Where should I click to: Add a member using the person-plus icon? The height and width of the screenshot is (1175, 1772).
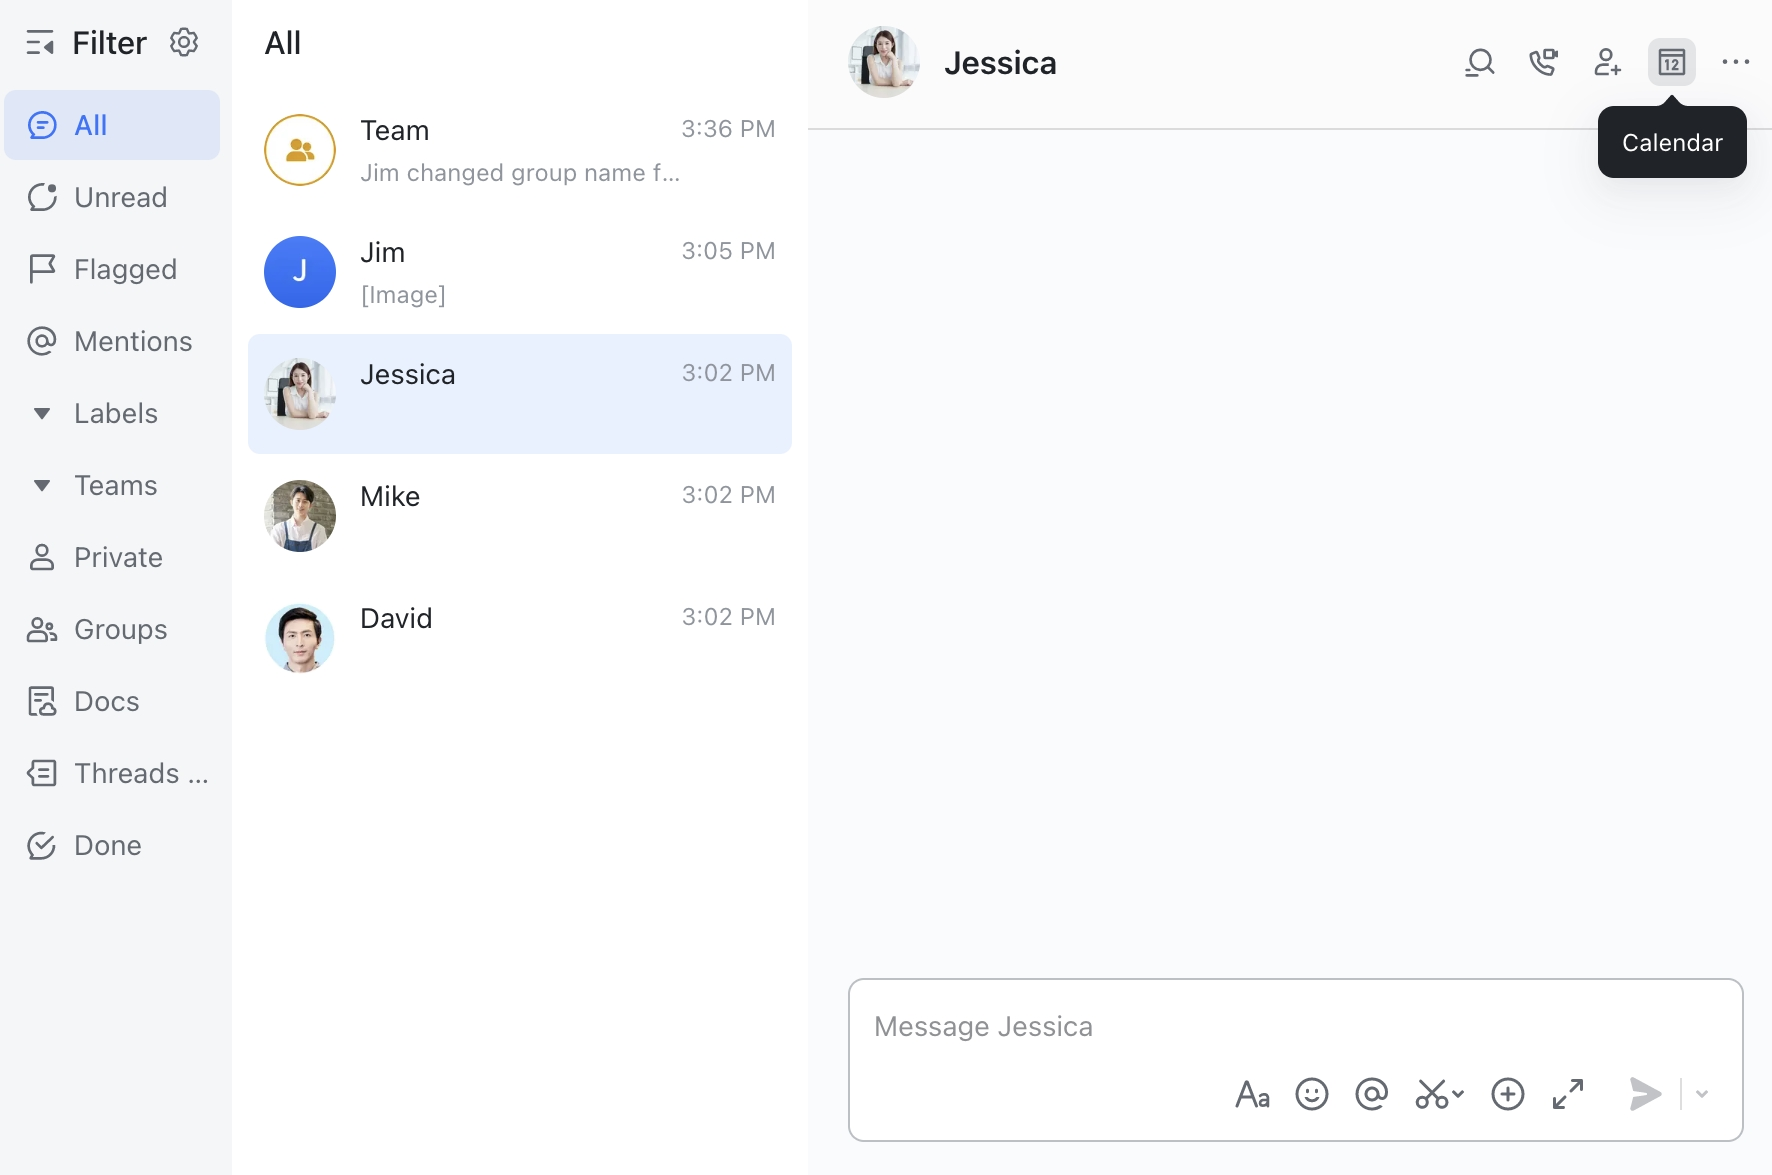1607,62
